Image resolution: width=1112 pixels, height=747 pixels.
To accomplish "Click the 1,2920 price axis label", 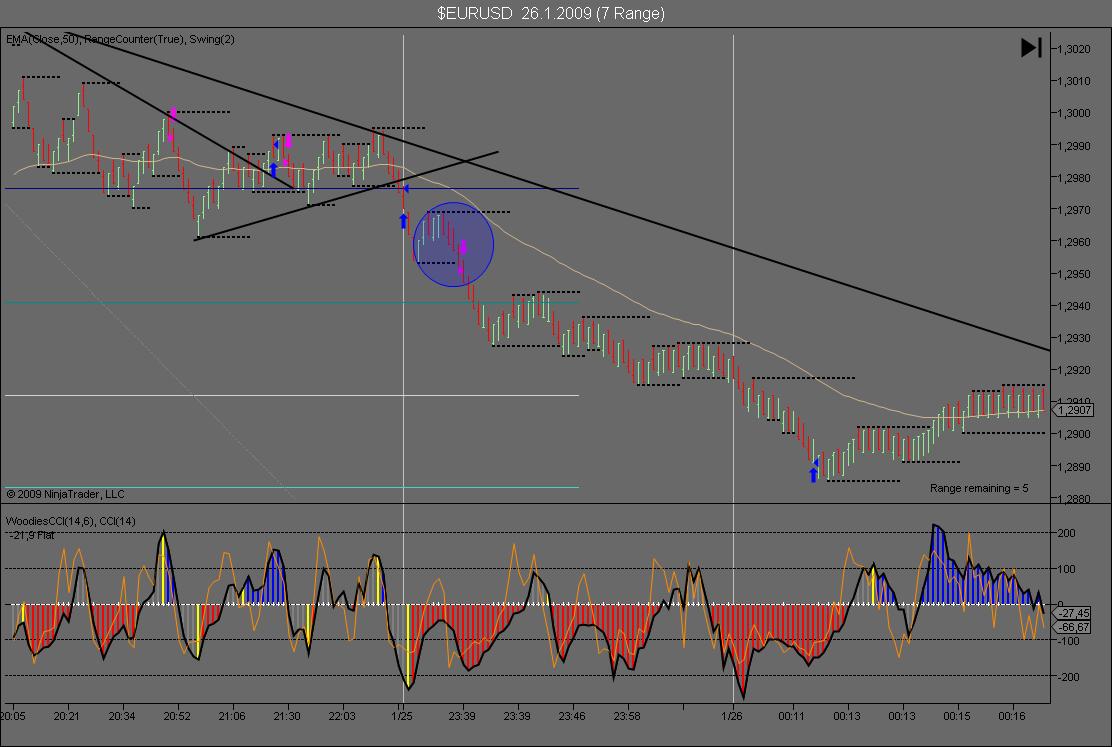I will click(1074, 370).
